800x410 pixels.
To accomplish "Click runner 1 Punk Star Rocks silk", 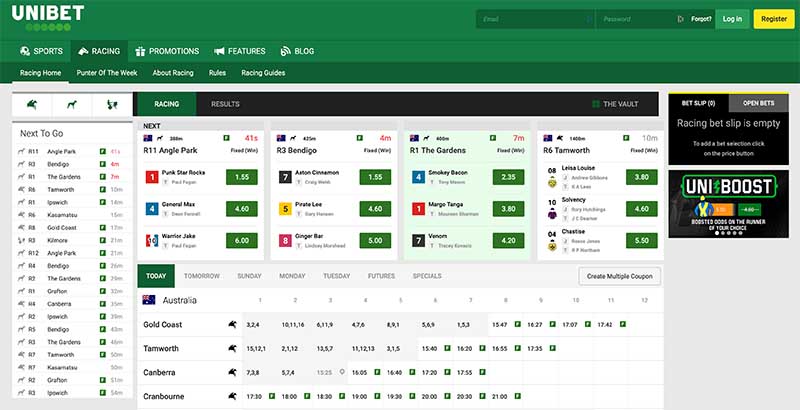I will tap(152, 177).
